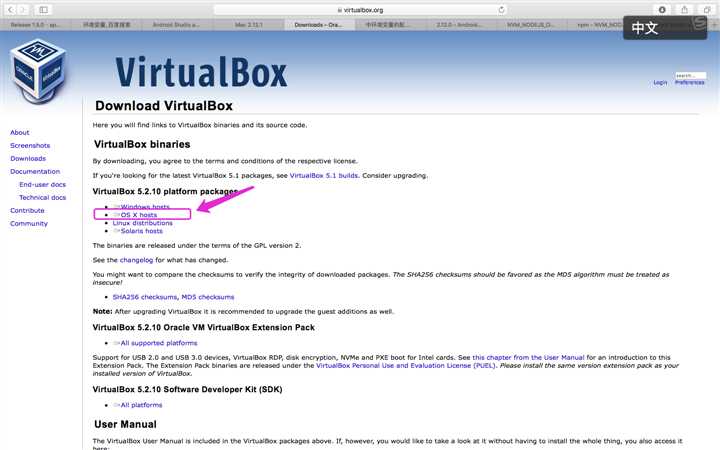Click the VirtualBox cube logo
Screen dimensions: 720x450
point(39,70)
